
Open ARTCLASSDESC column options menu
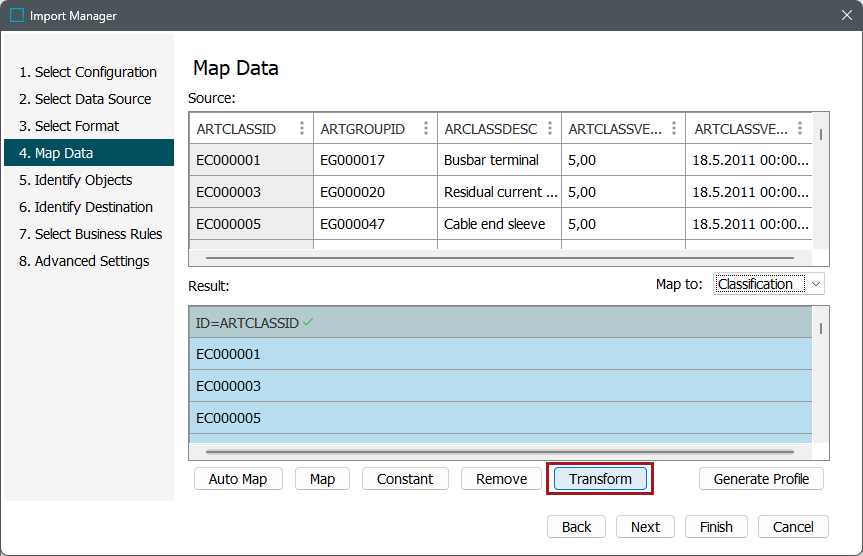click(x=550, y=129)
